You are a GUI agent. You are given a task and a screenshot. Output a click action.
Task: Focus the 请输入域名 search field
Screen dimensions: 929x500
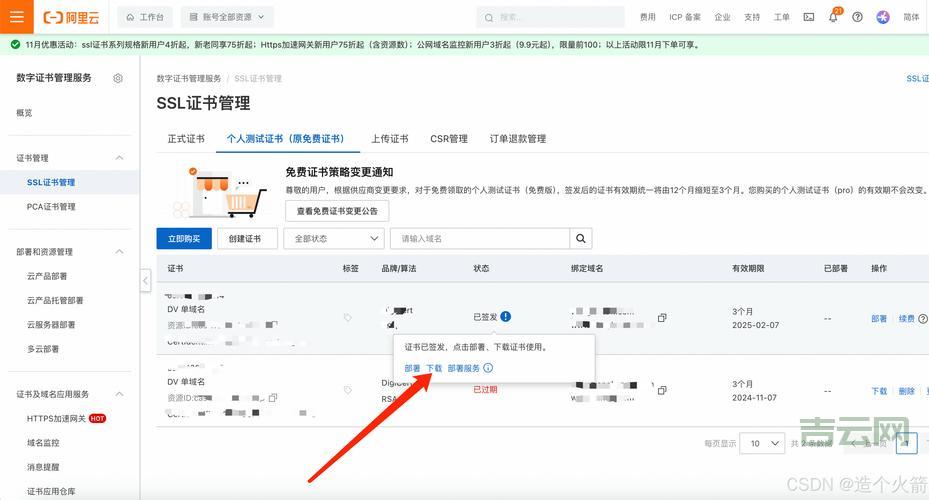pyautogui.click(x=480, y=238)
